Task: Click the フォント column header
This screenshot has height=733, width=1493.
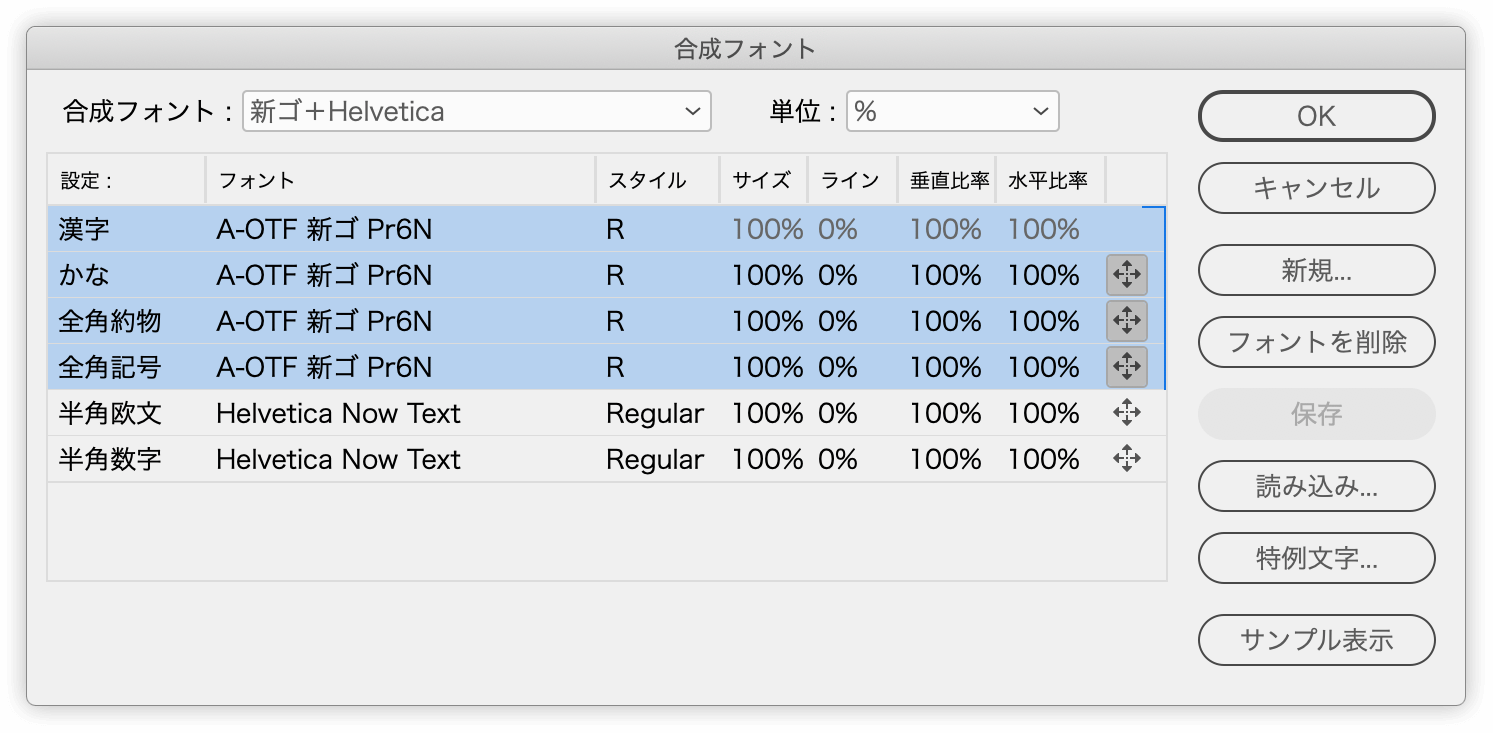Action: tap(400, 180)
